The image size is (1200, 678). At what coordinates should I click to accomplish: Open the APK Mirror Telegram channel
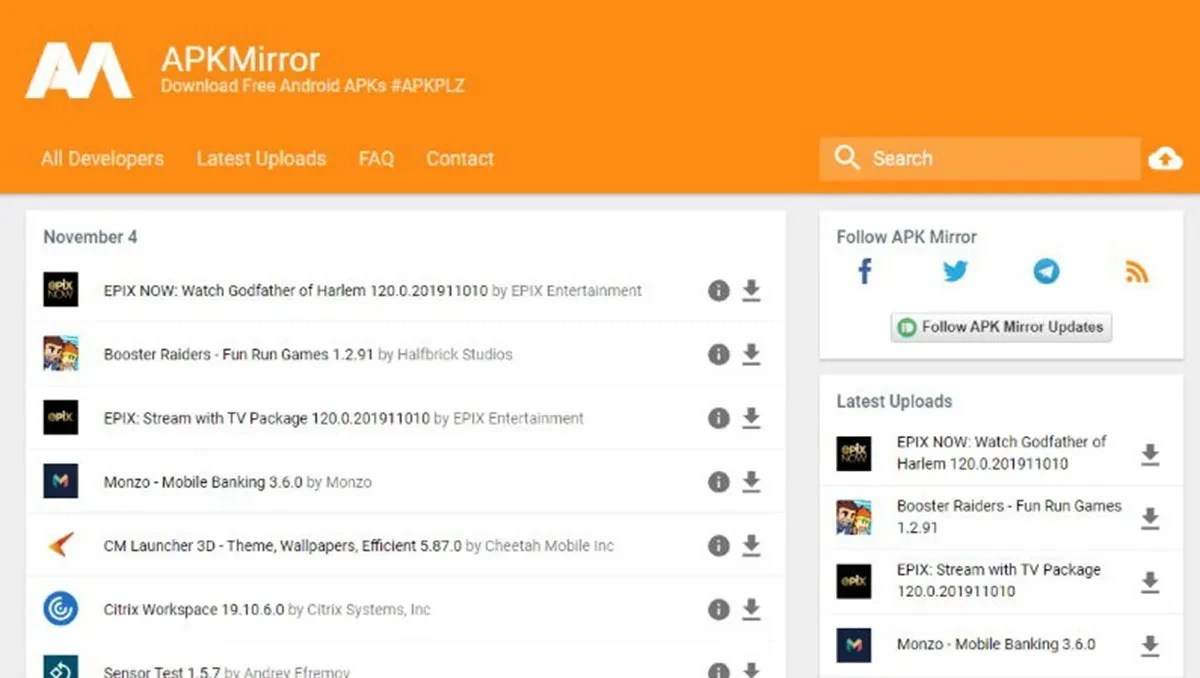point(1046,271)
